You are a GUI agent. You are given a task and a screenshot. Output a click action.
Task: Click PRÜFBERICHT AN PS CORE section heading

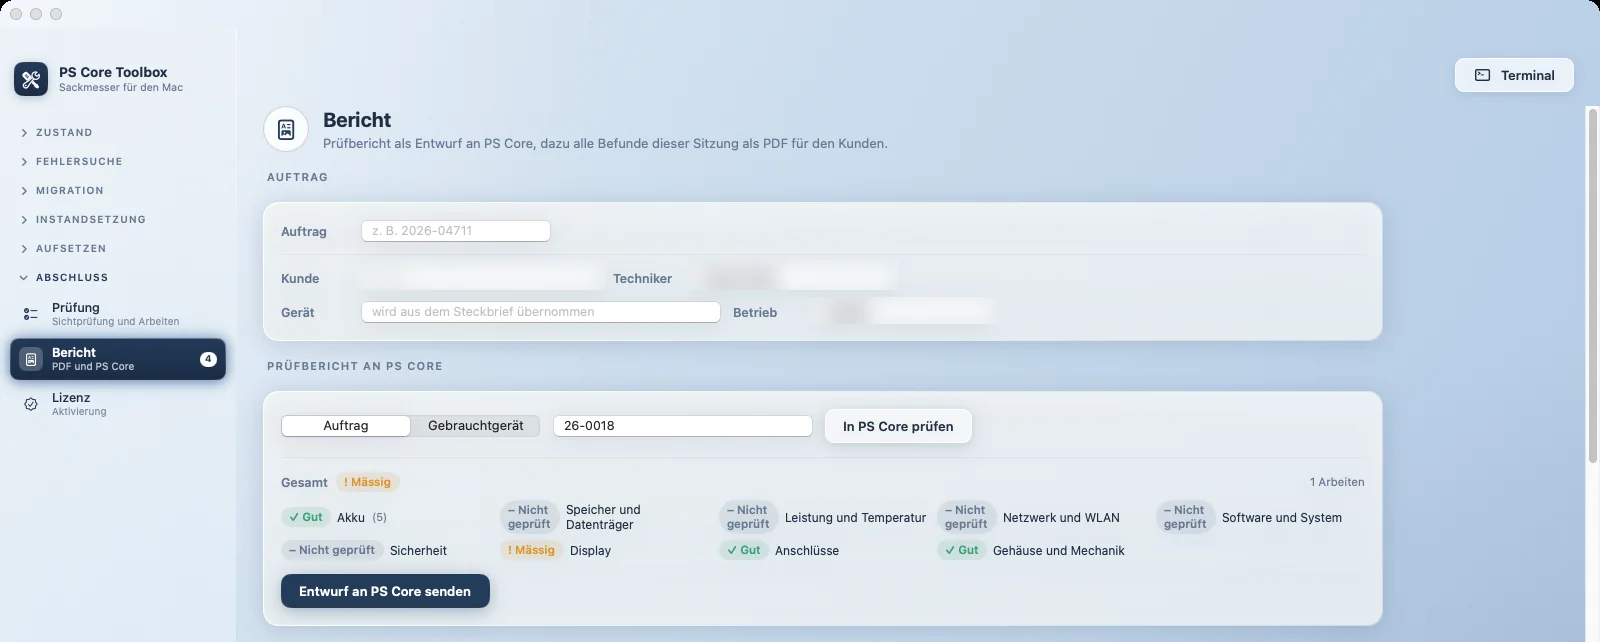[355, 366]
